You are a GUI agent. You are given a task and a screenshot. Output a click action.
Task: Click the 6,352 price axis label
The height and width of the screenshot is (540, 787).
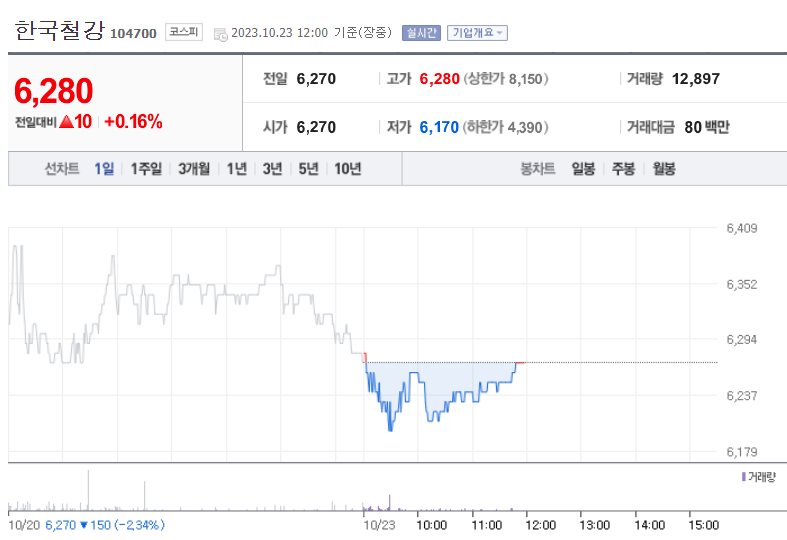click(x=741, y=285)
